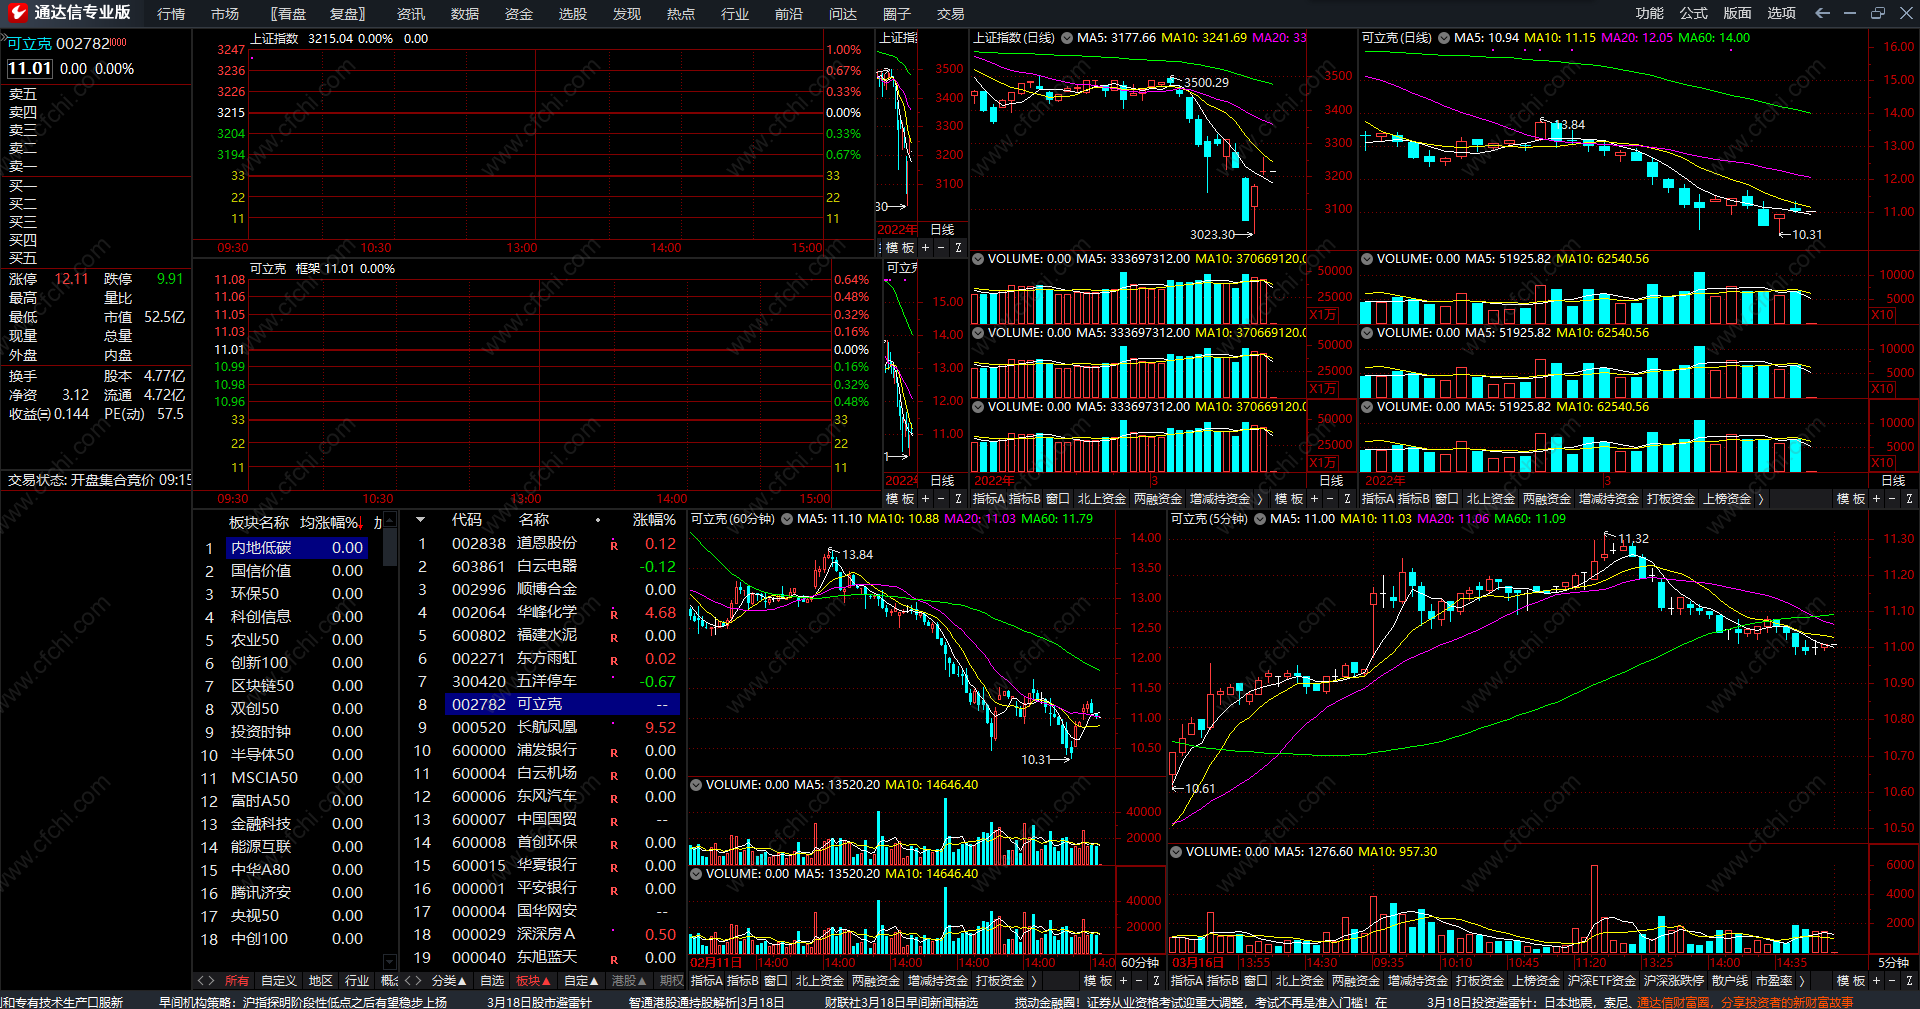This screenshot has height=1009, width=1920.
Task: Click Σ icon in 60分钟 chart toolbar
Action: click(1156, 981)
